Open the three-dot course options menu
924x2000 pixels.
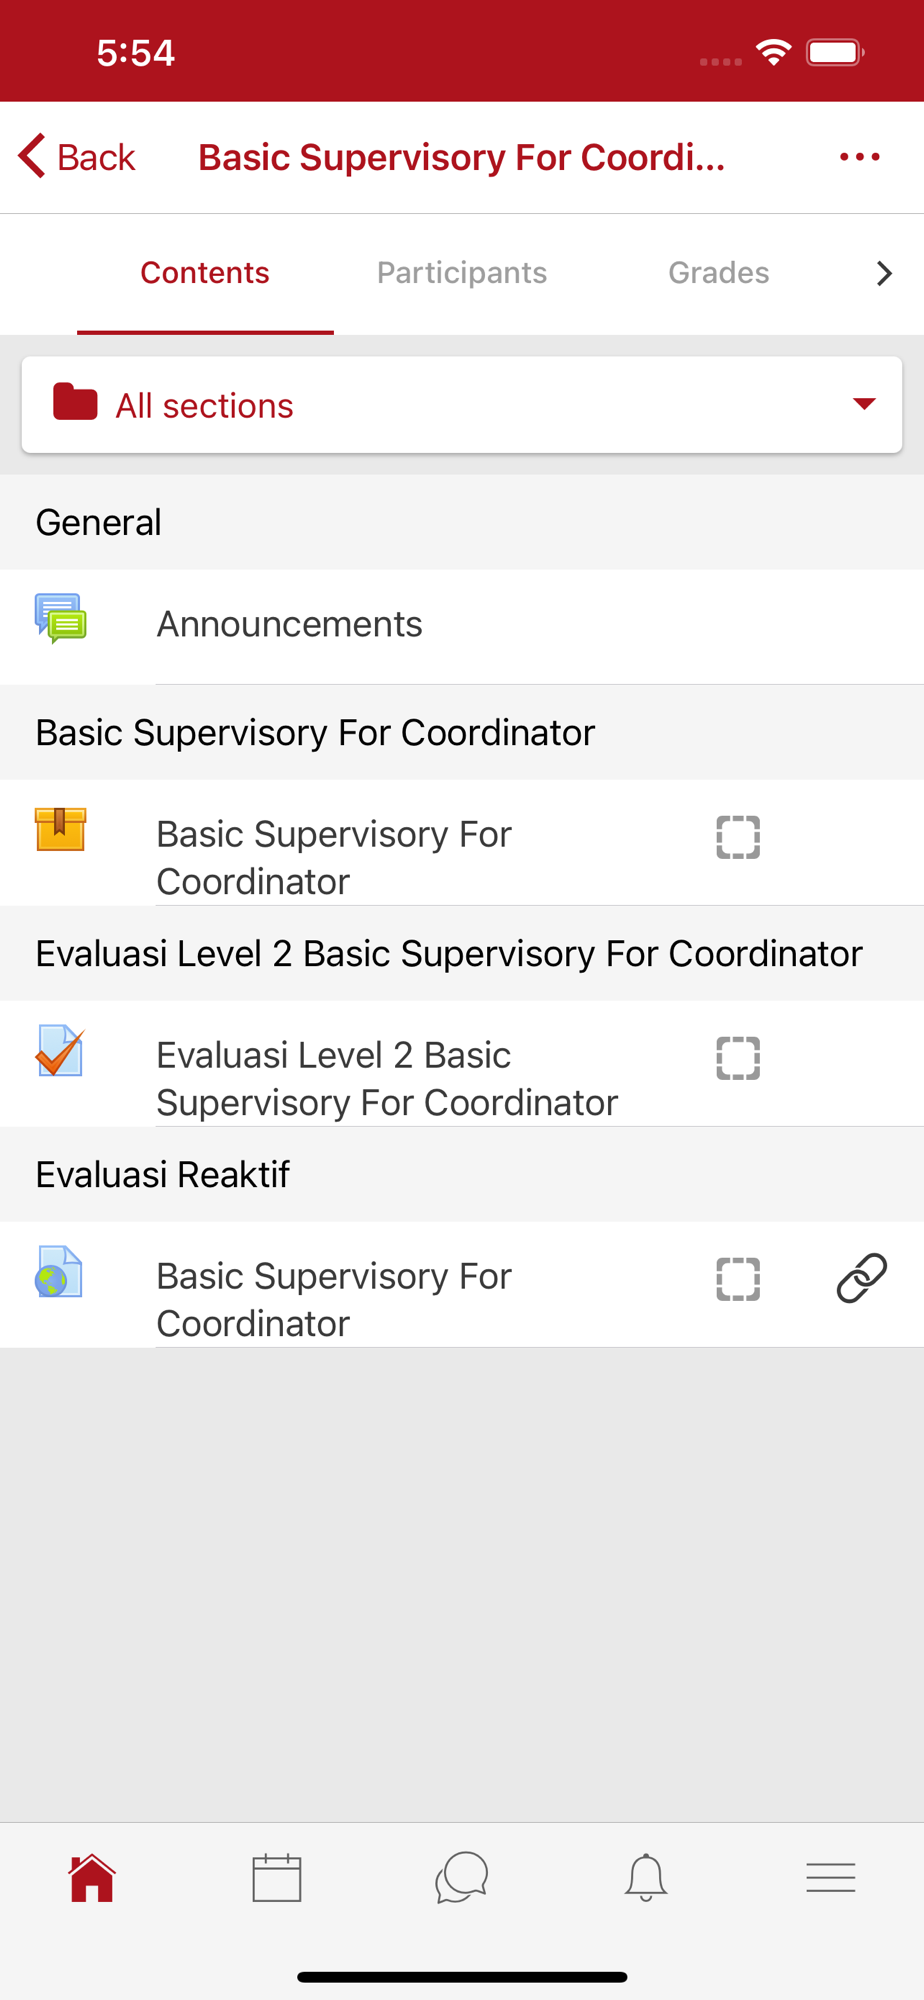pyautogui.click(x=859, y=157)
